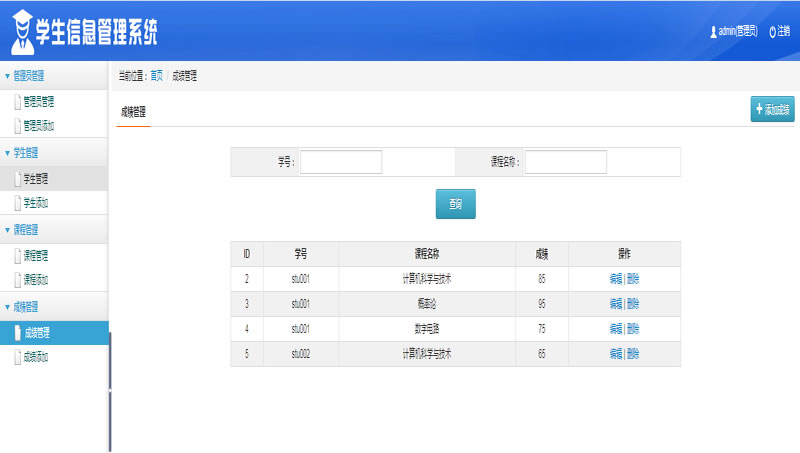800x453 pixels.
Task: Click document icon beside 成绩添加 item
Action: 18,357
